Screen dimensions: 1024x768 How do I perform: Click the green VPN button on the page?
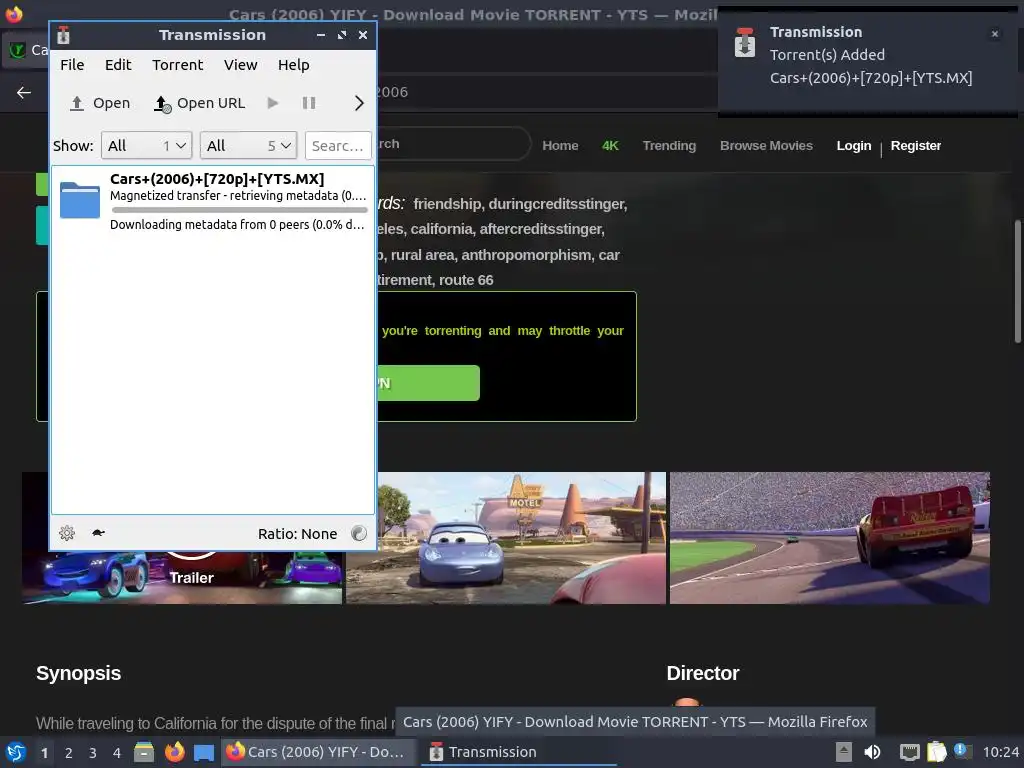[x=428, y=383]
